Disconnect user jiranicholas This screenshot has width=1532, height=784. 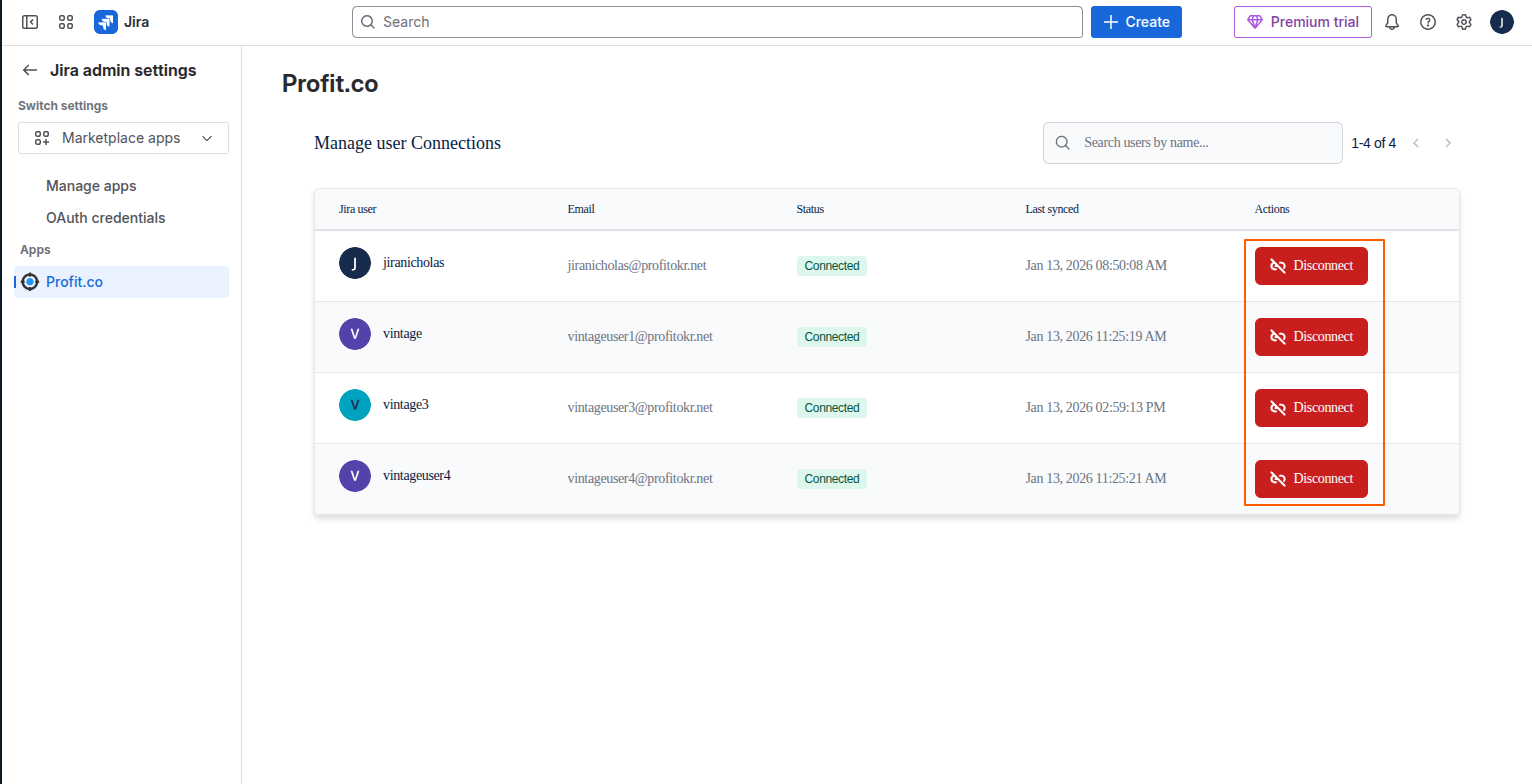pyautogui.click(x=1311, y=266)
